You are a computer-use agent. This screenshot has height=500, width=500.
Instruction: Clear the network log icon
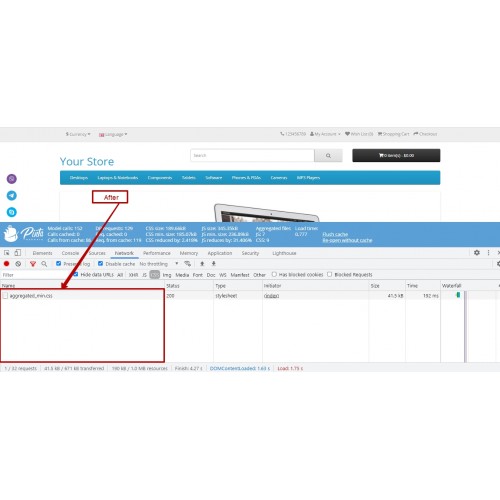tap(18, 264)
